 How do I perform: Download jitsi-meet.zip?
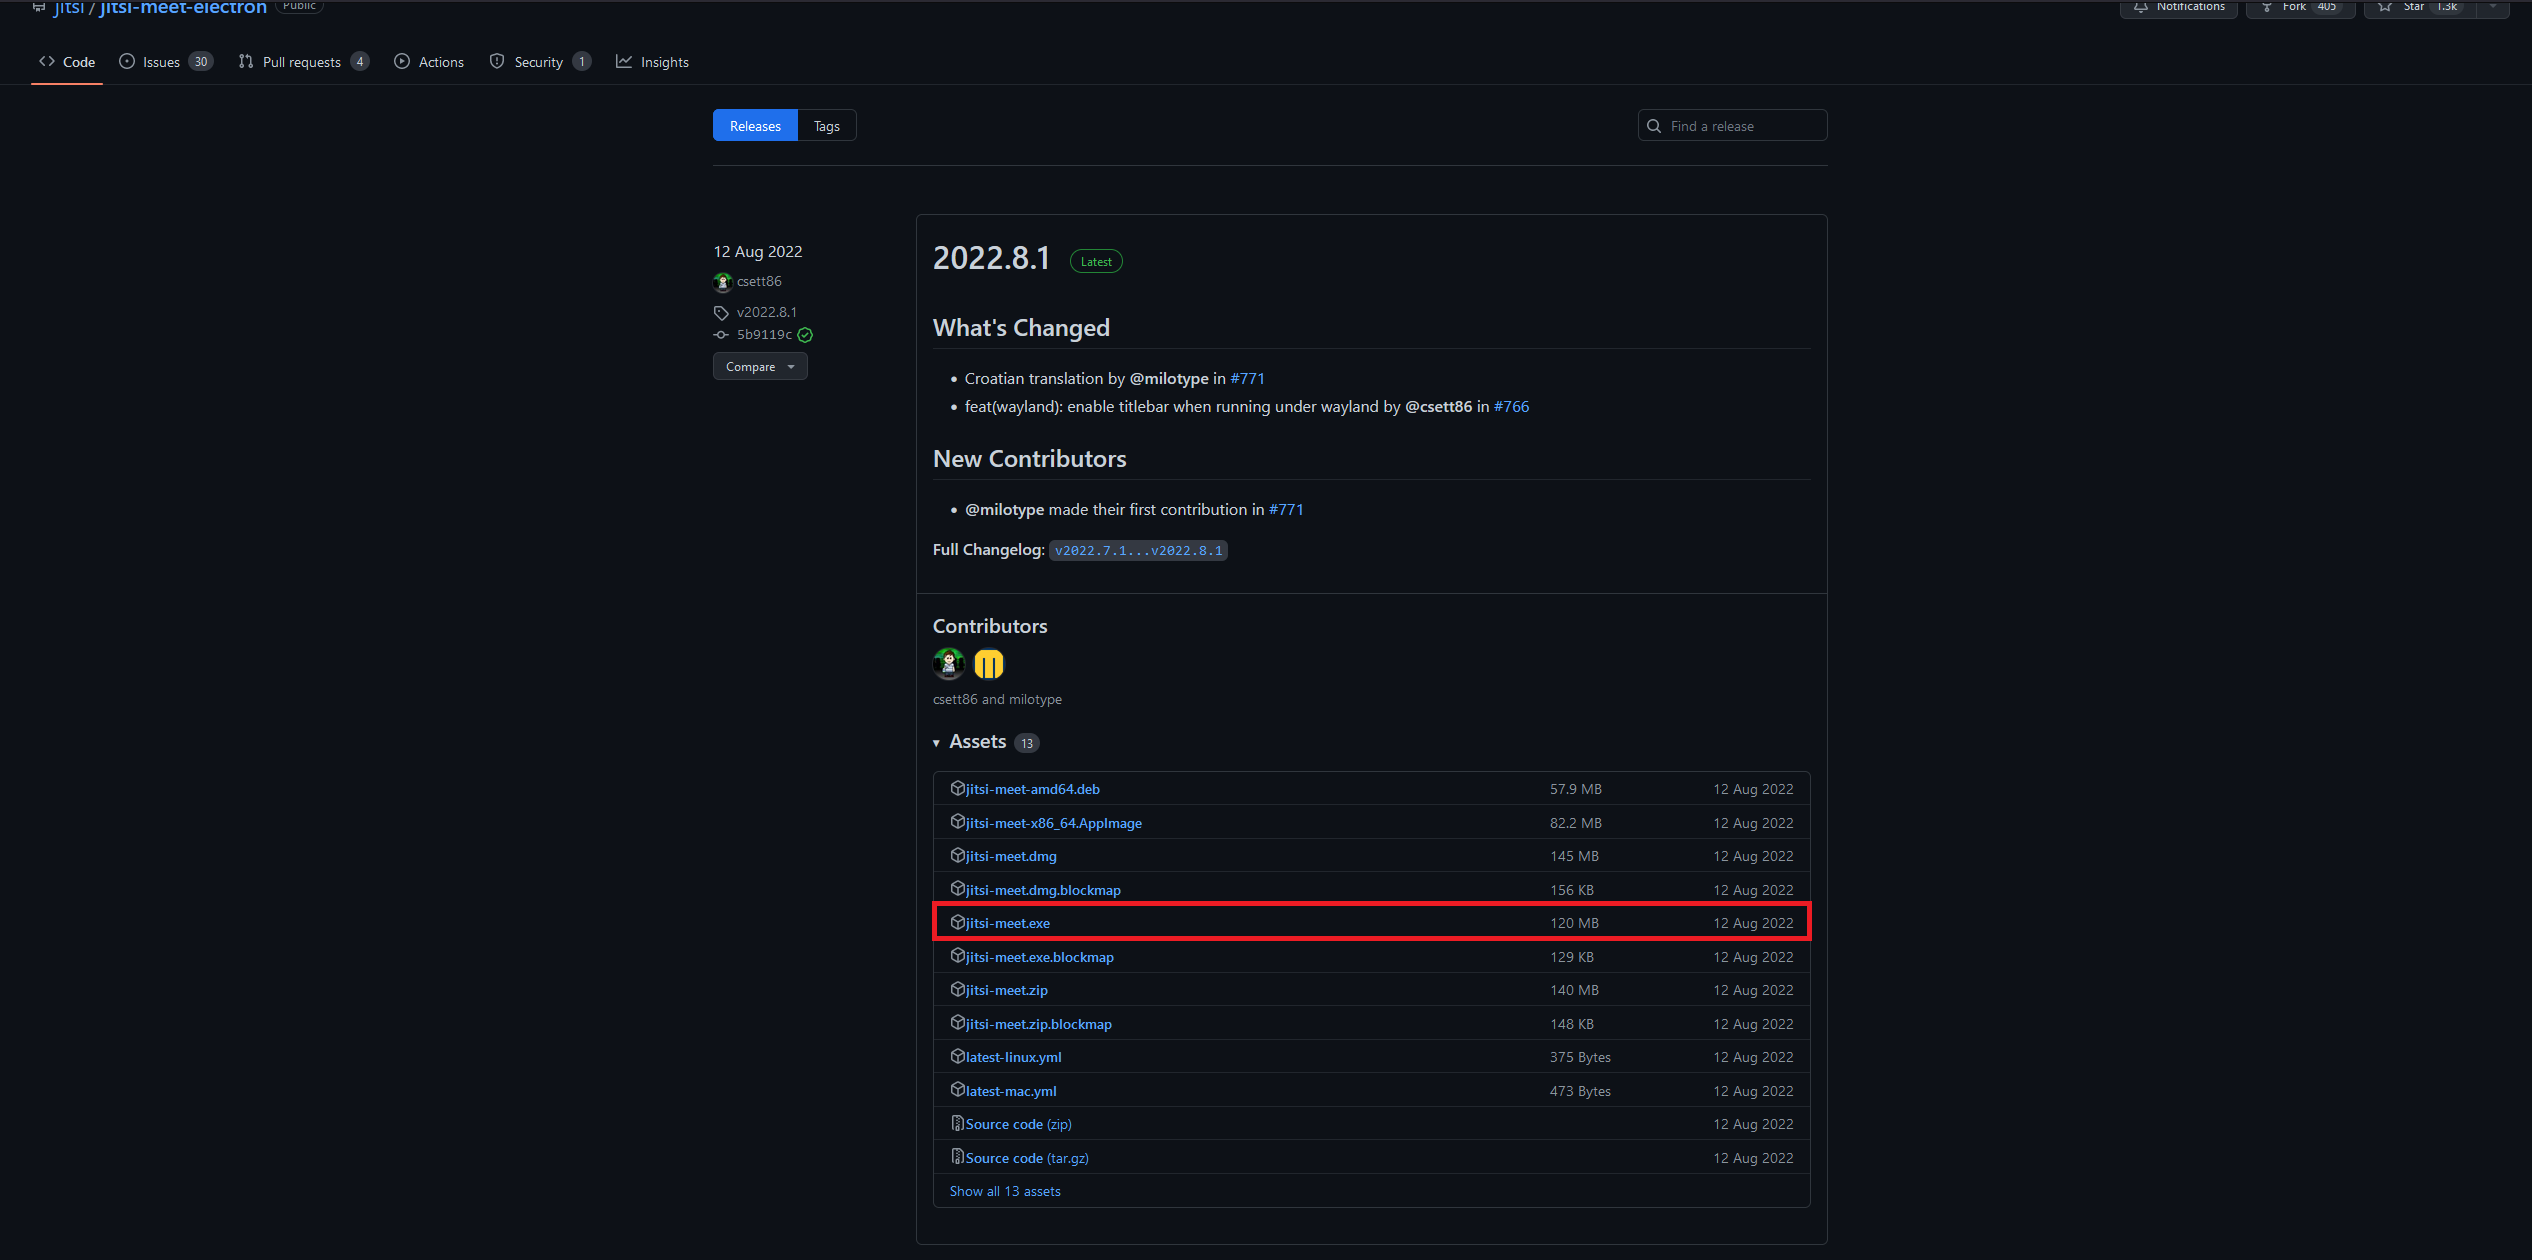[1006, 990]
